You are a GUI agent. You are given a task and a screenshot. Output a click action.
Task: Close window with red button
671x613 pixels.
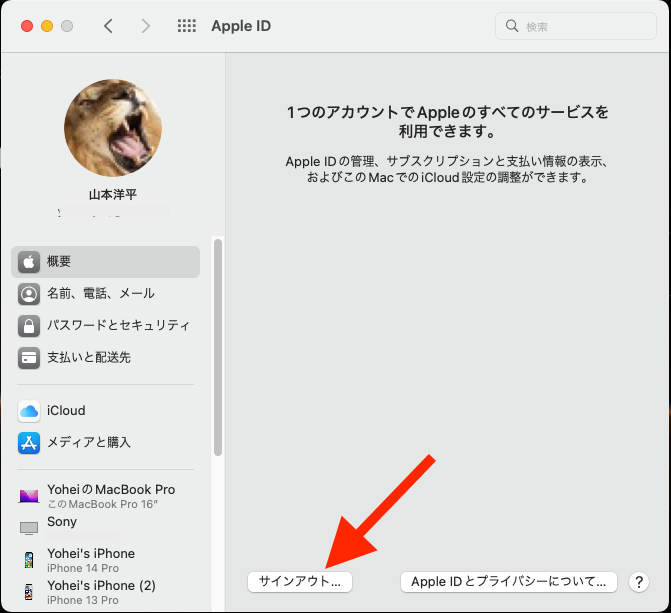(x=27, y=26)
